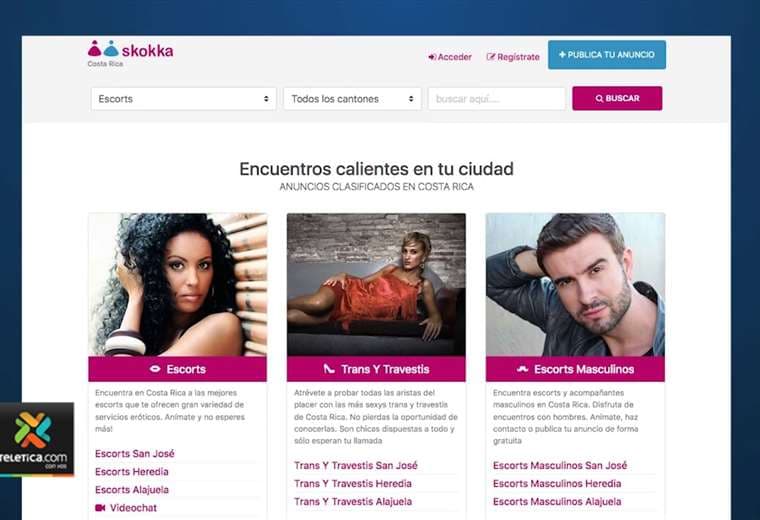Click the lips icon beside Escorts
The width and height of the screenshot is (760, 520).
pyautogui.click(x=155, y=369)
